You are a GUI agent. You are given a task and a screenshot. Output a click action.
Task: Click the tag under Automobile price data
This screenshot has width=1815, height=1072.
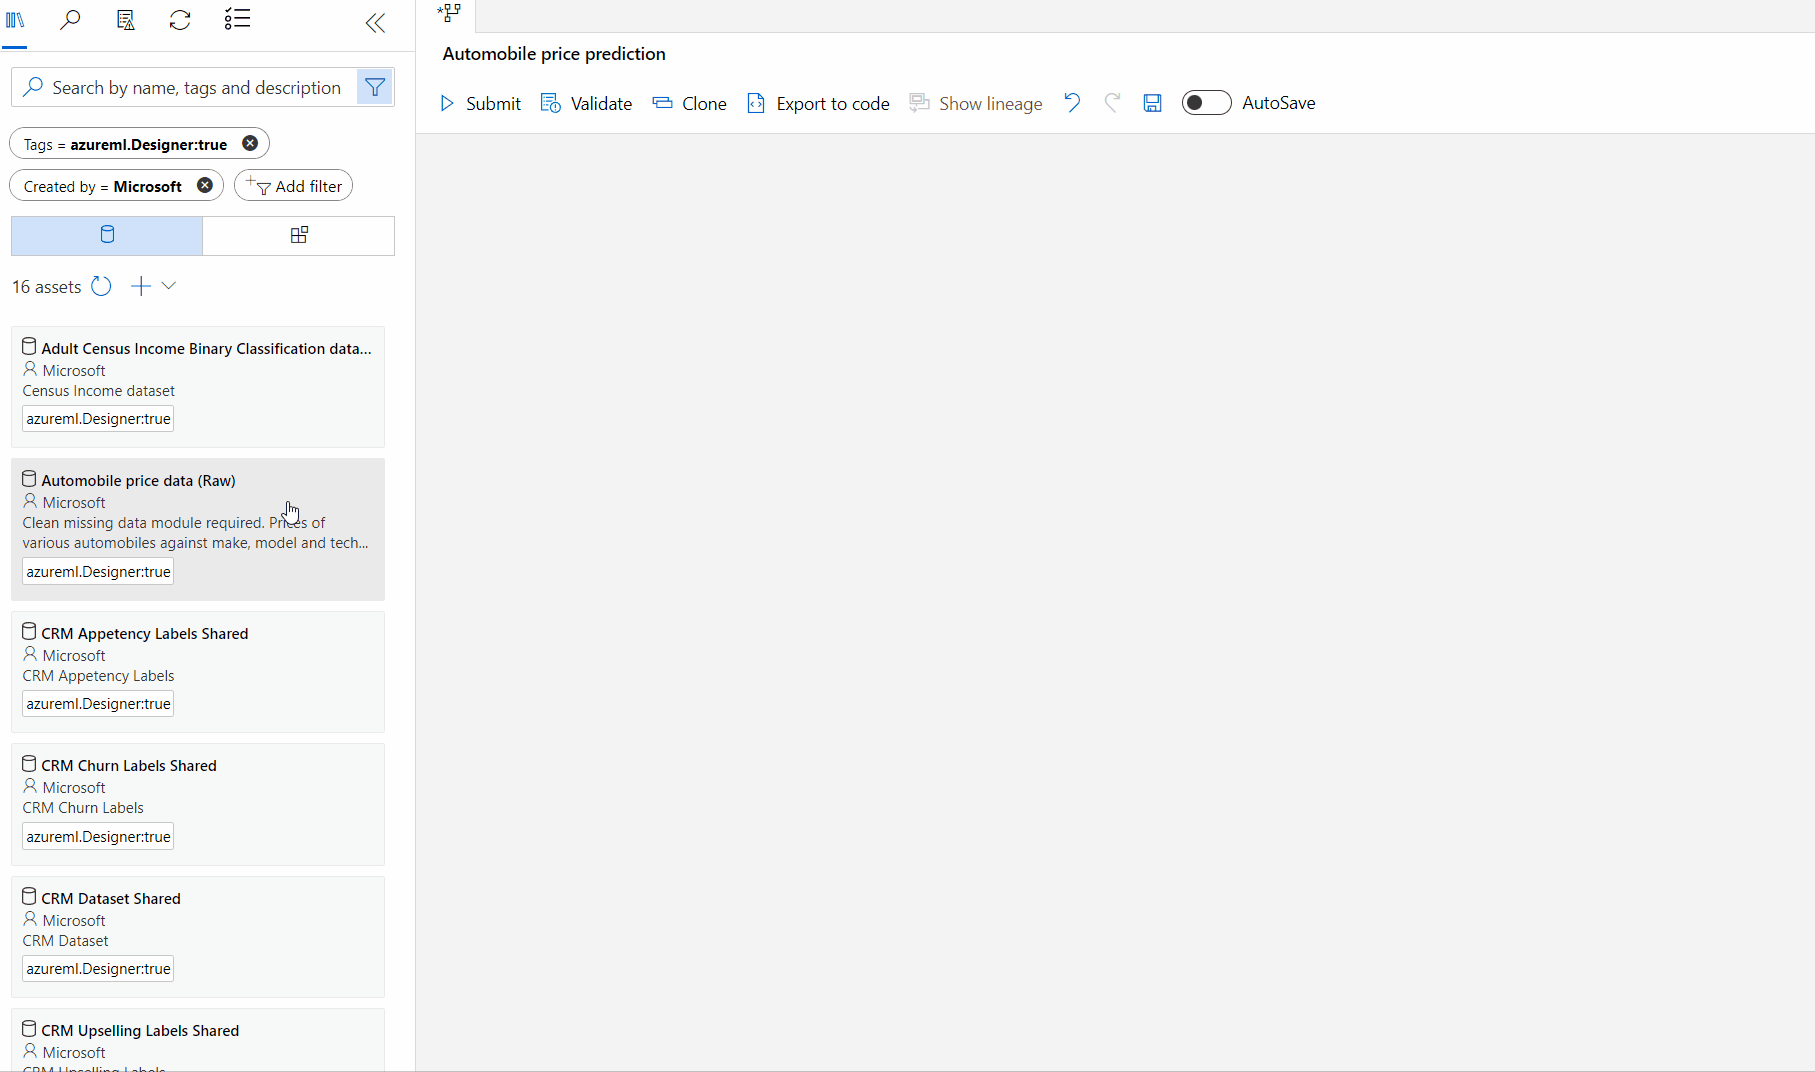[98, 572]
